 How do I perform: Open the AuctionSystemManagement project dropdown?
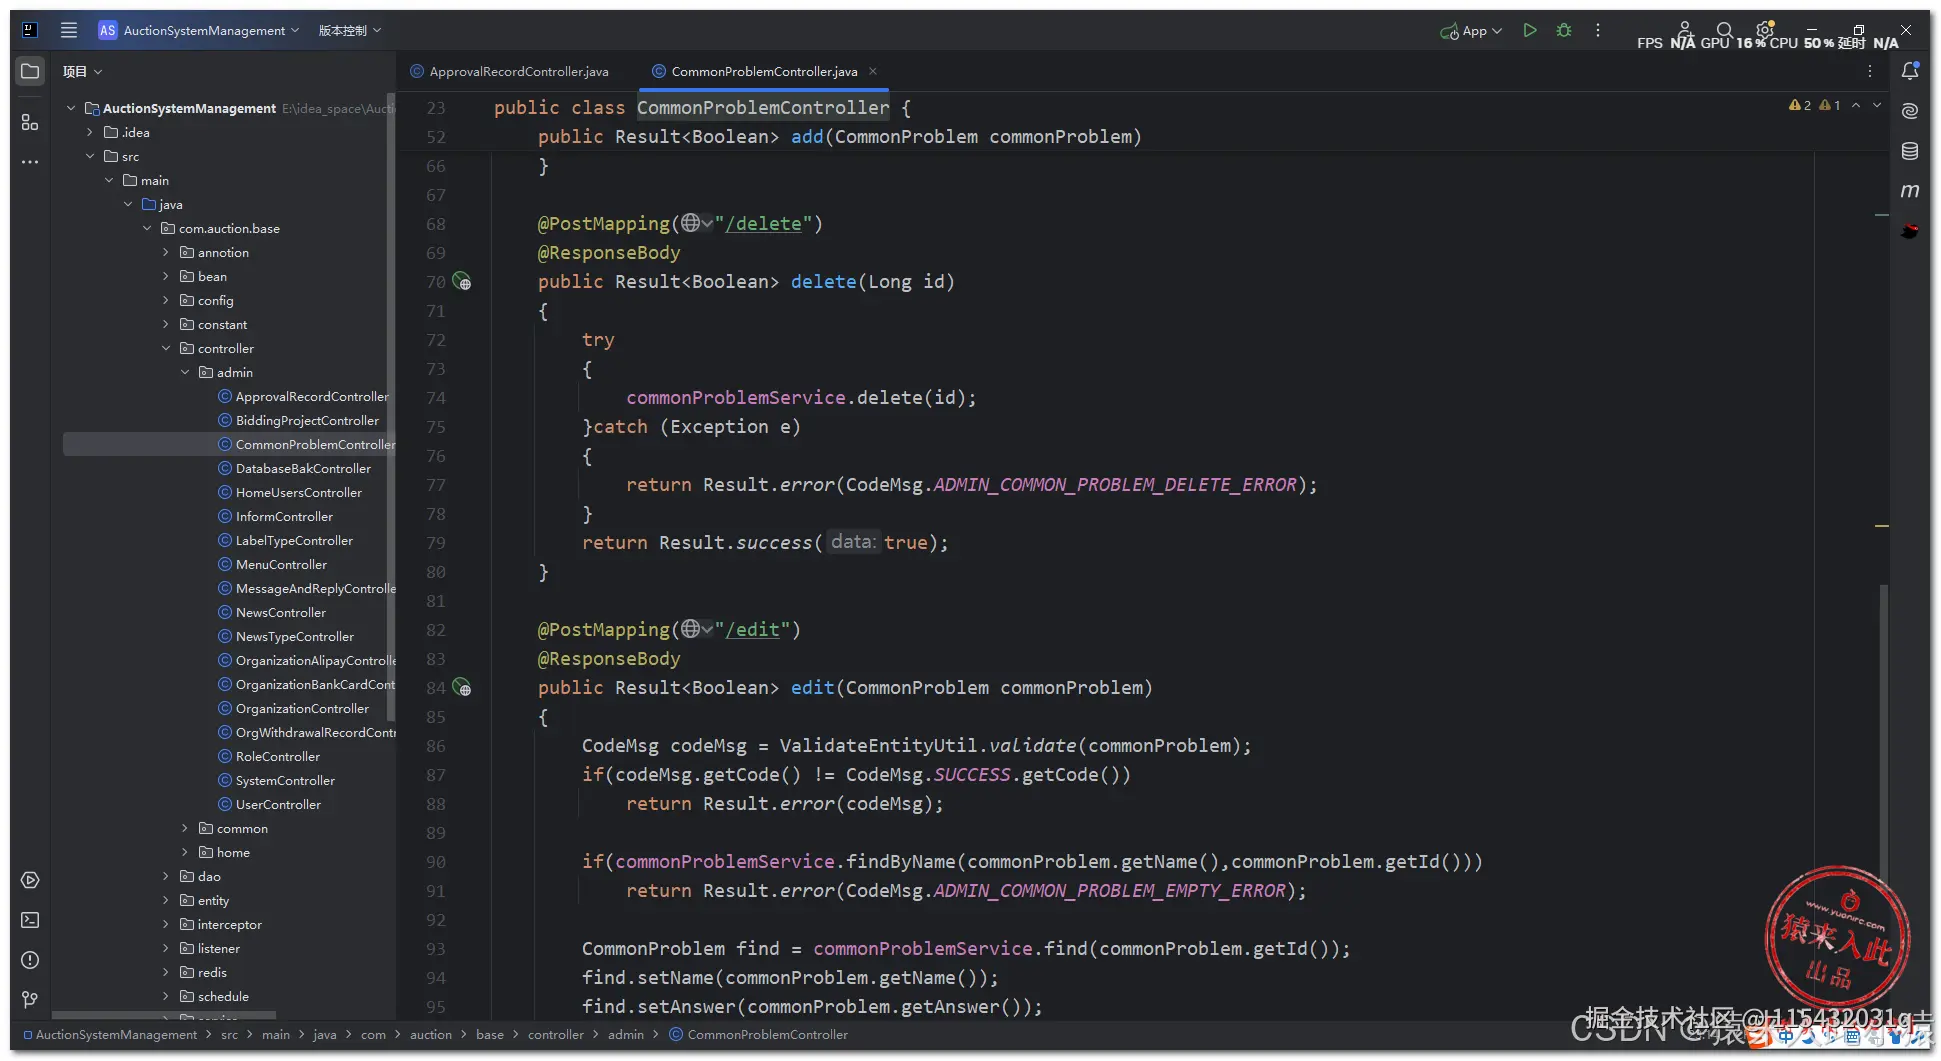click(199, 30)
